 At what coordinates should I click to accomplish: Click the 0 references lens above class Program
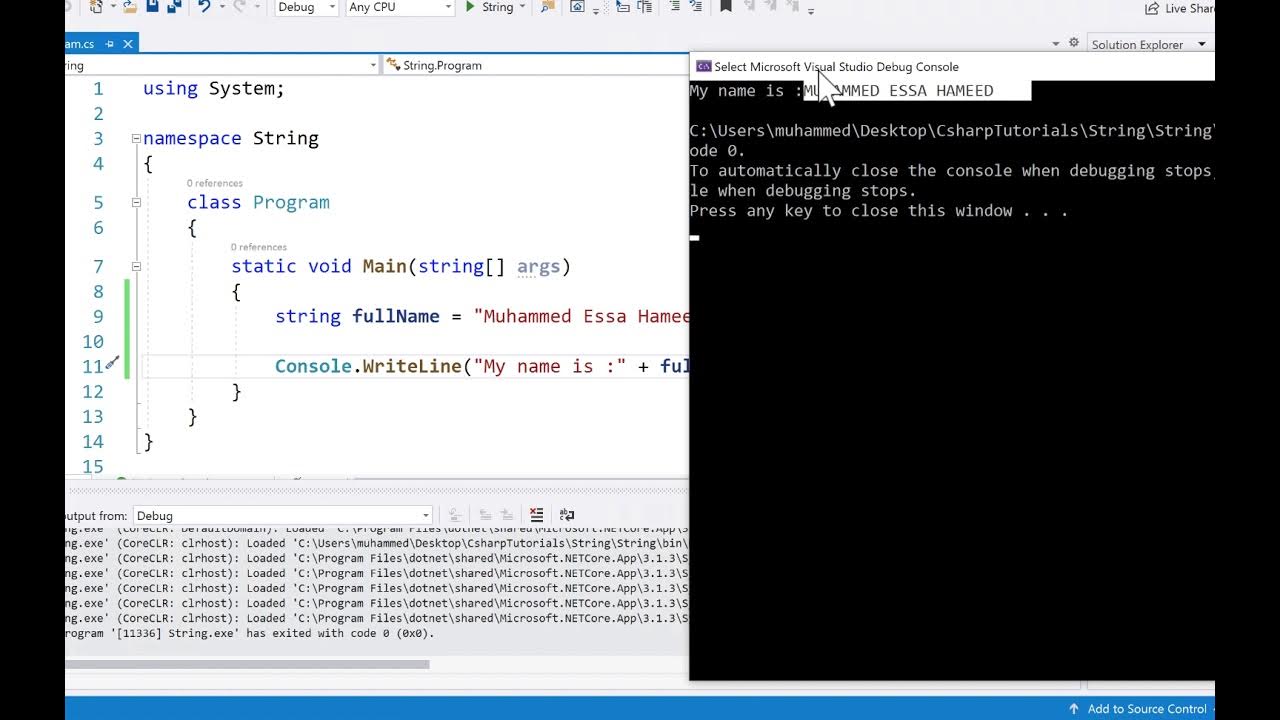pyautogui.click(x=214, y=183)
